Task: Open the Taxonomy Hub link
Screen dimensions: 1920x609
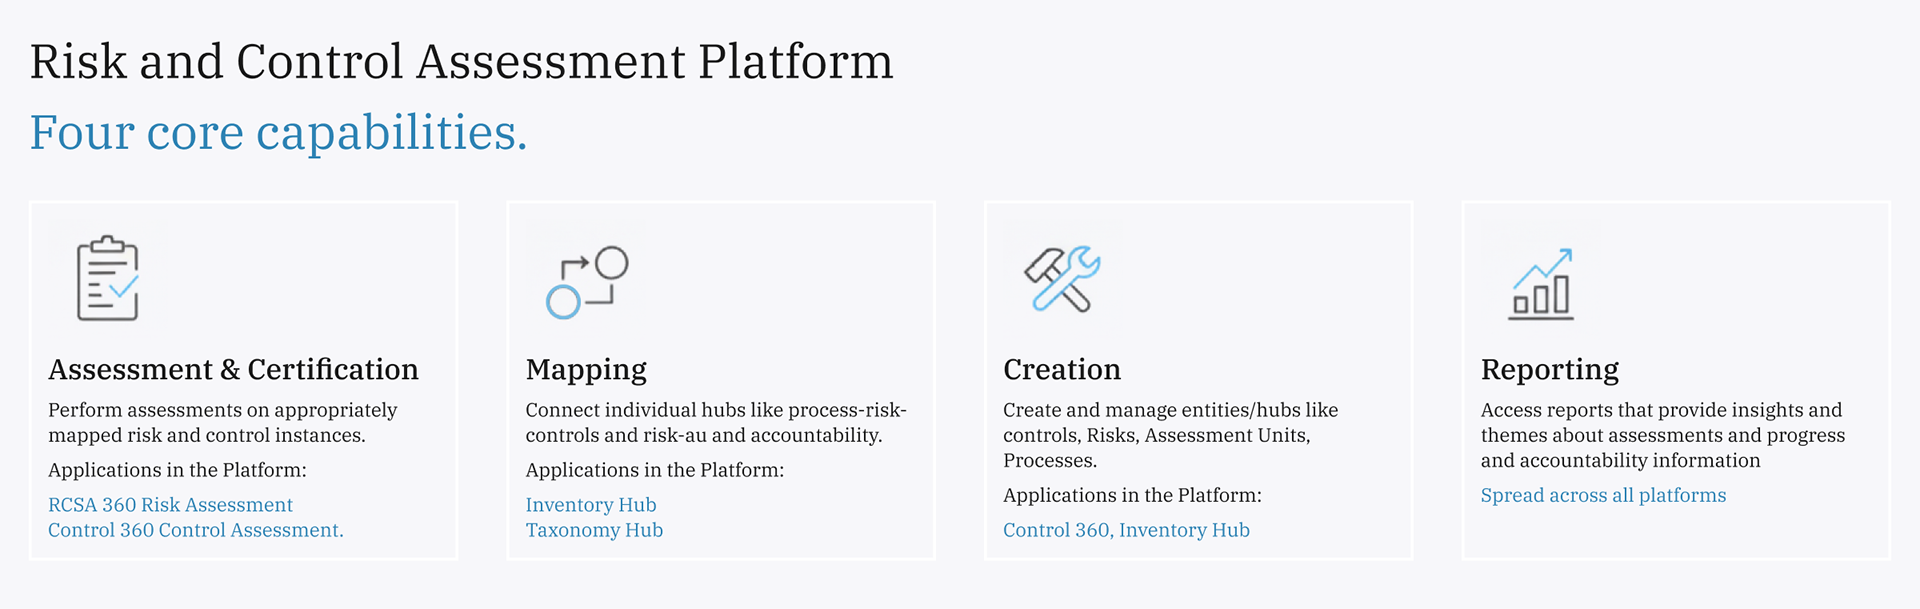Action: point(594,530)
